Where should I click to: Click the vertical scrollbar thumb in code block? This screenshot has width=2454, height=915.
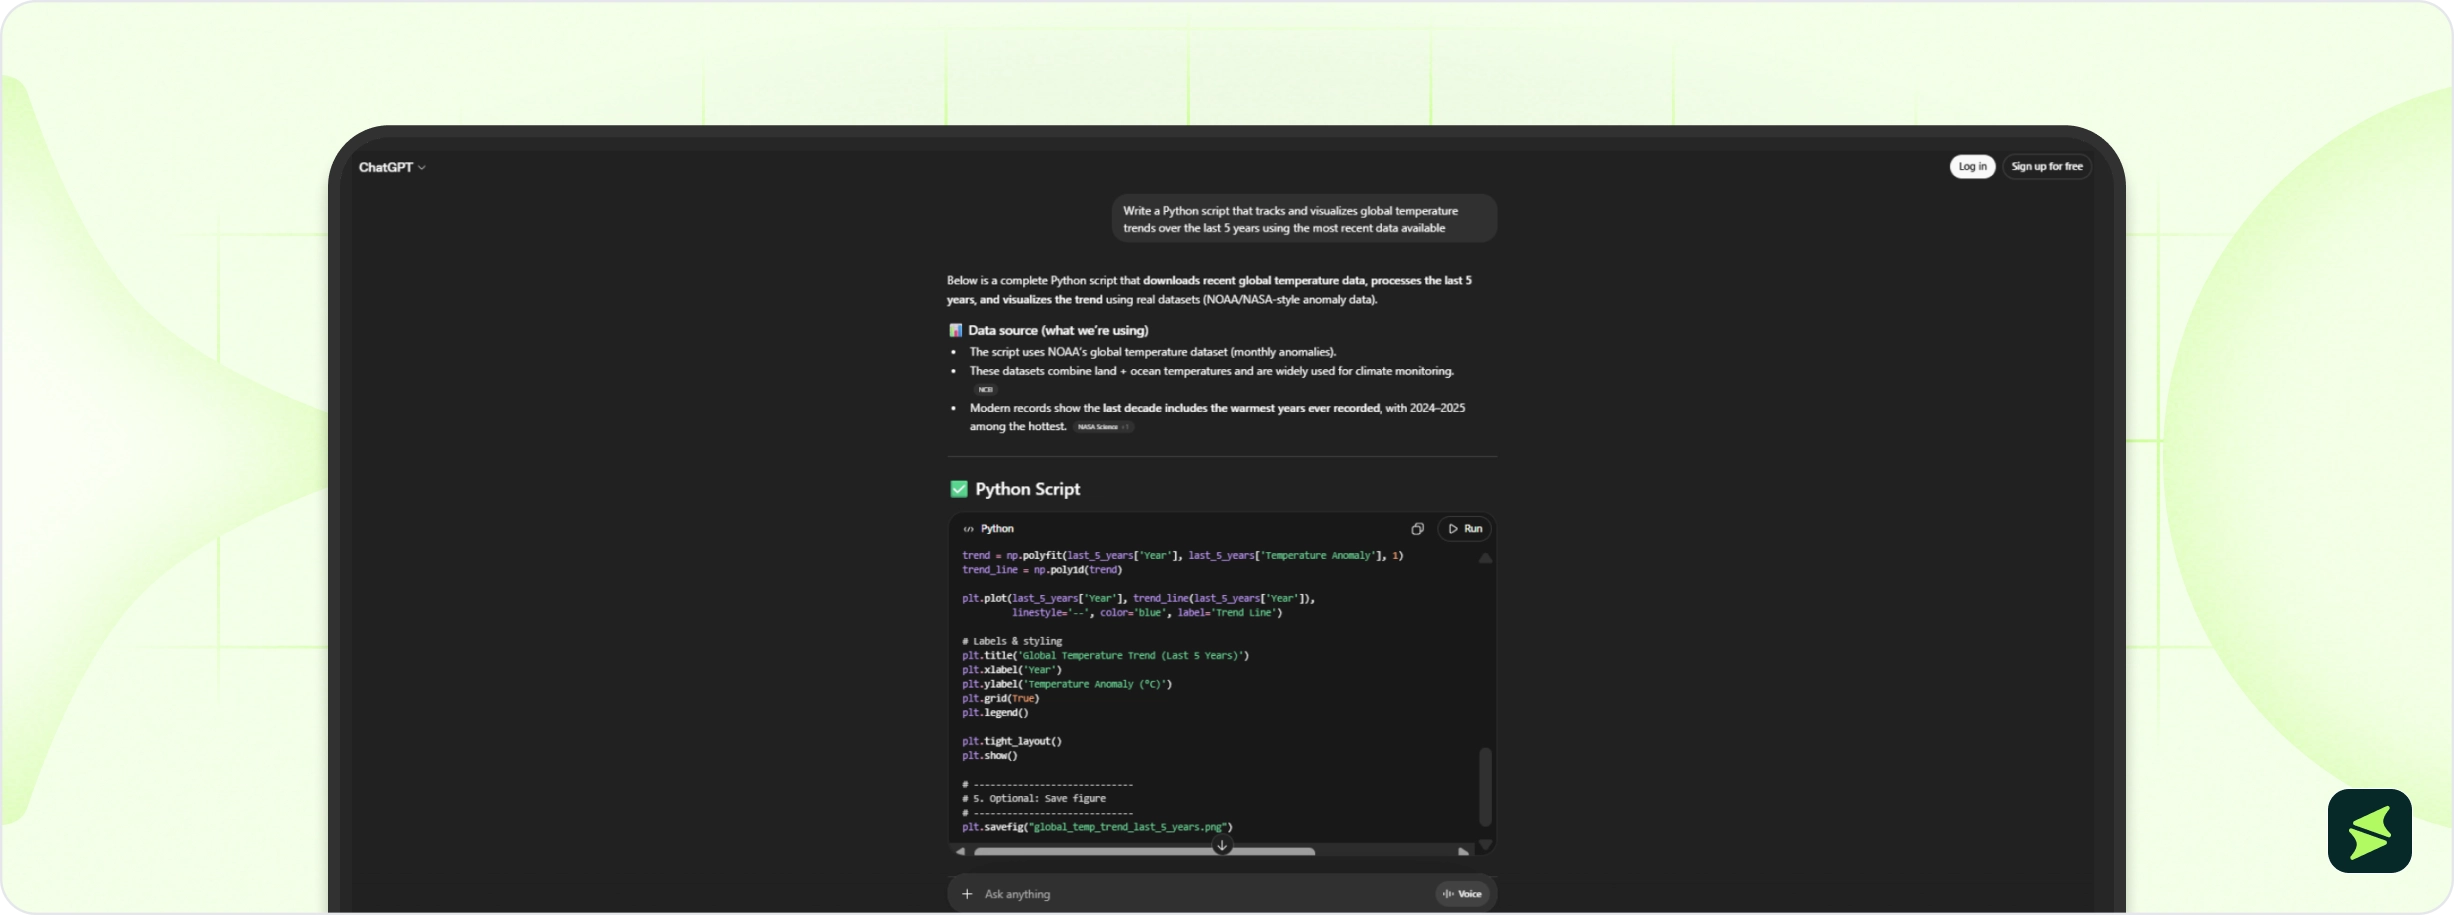[1485, 787]
